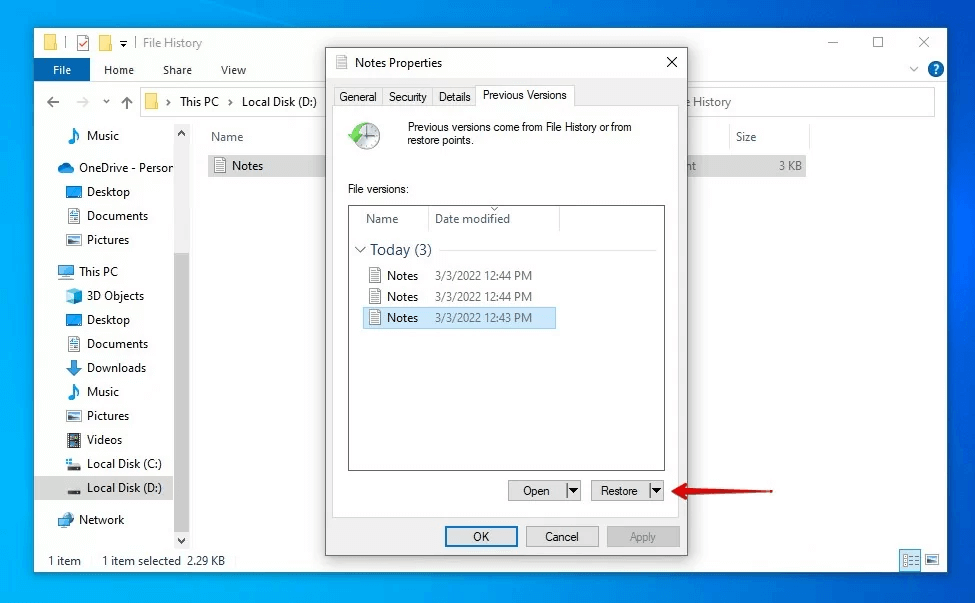Open 3D Objects folder in sidebar
975x603 pixels.
(114, 296)
